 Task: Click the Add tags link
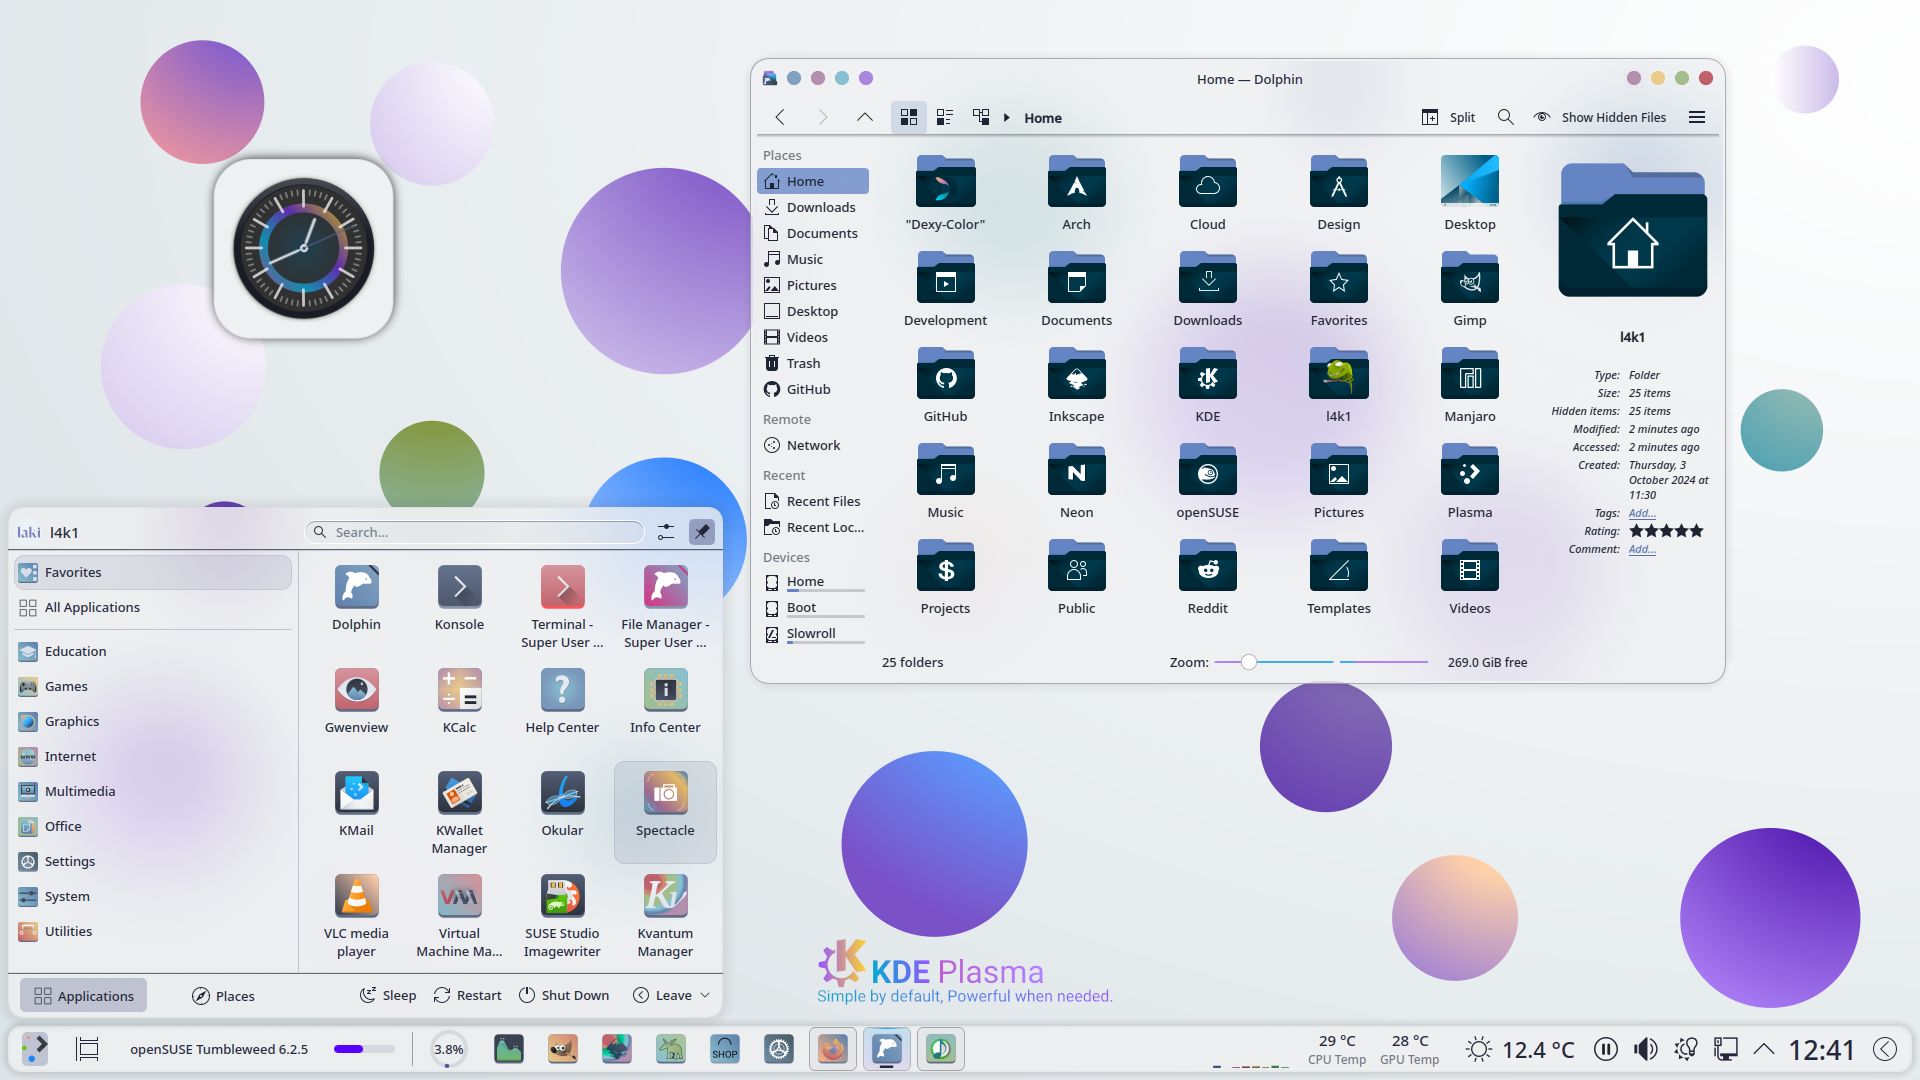[x=1642, y=513]
